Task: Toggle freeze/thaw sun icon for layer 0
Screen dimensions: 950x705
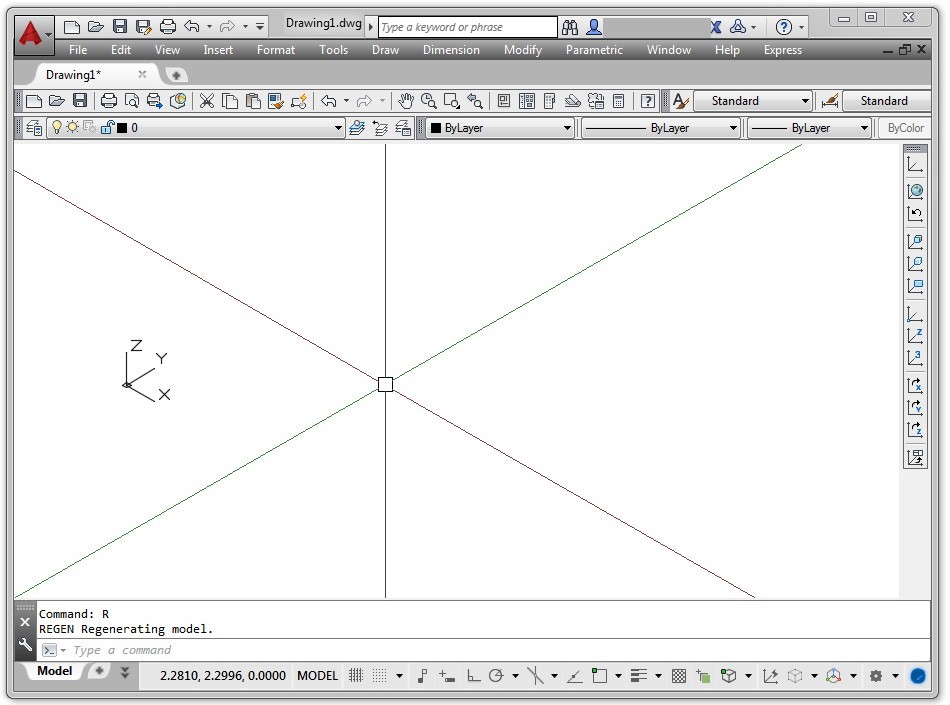Action: (73, 127)
